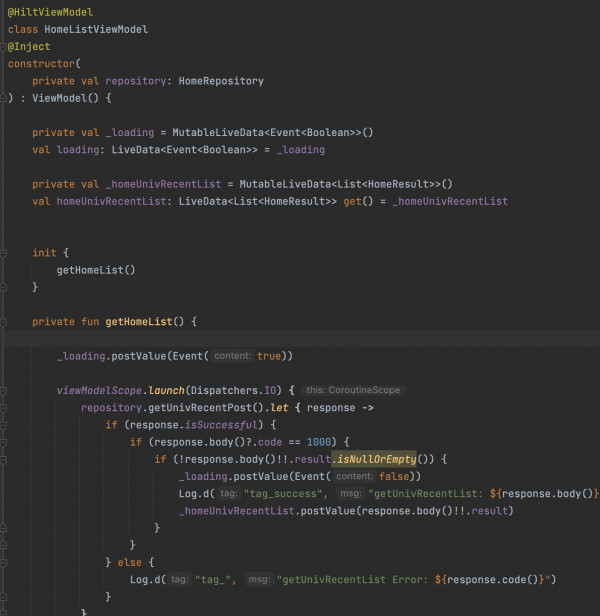Click response.code() in the error log
This screenshot has width=600, height=616.
(493, 580)
